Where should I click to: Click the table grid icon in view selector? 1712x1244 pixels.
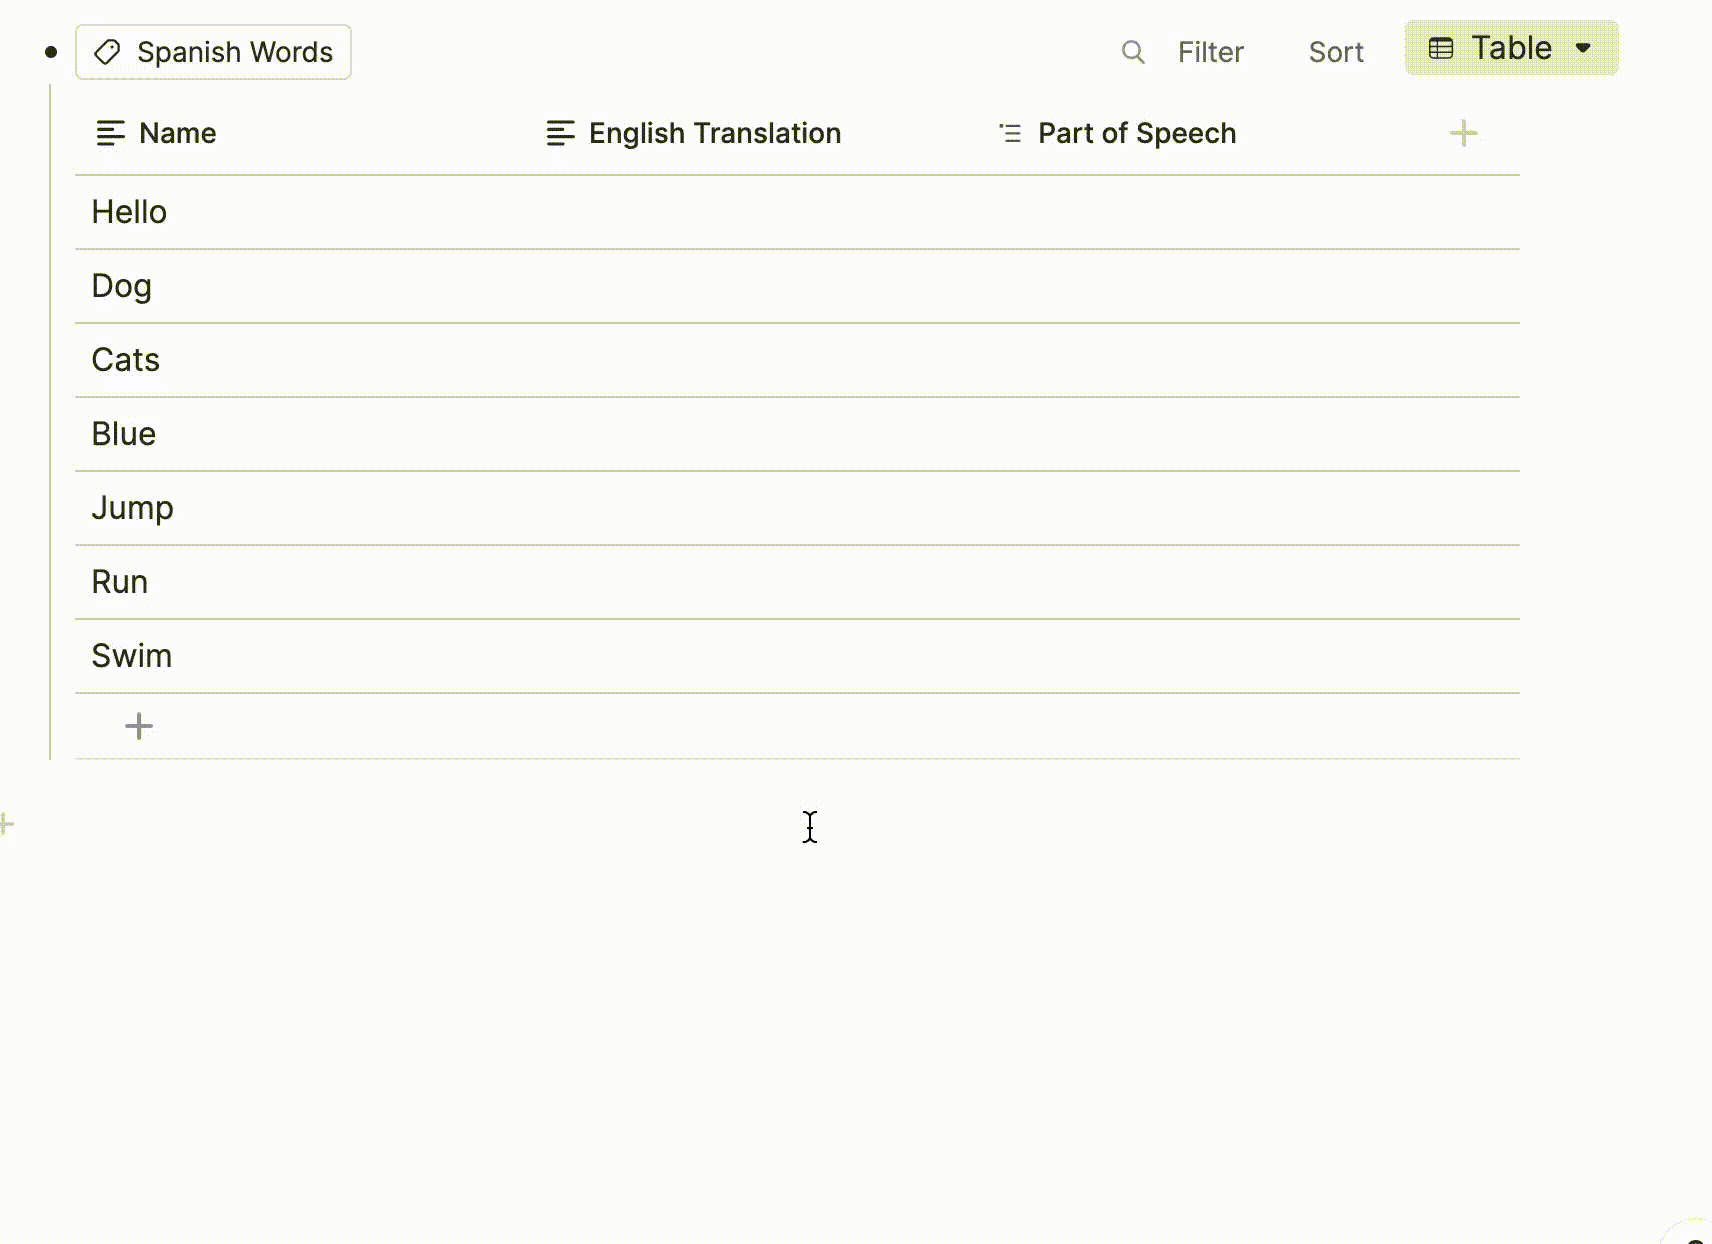point(1441,47)
